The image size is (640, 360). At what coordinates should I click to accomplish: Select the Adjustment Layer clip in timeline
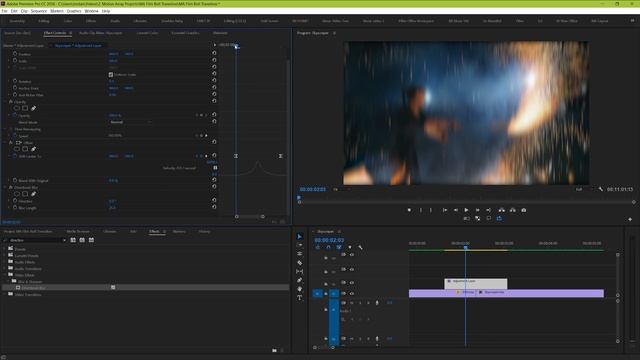[476, 284]
